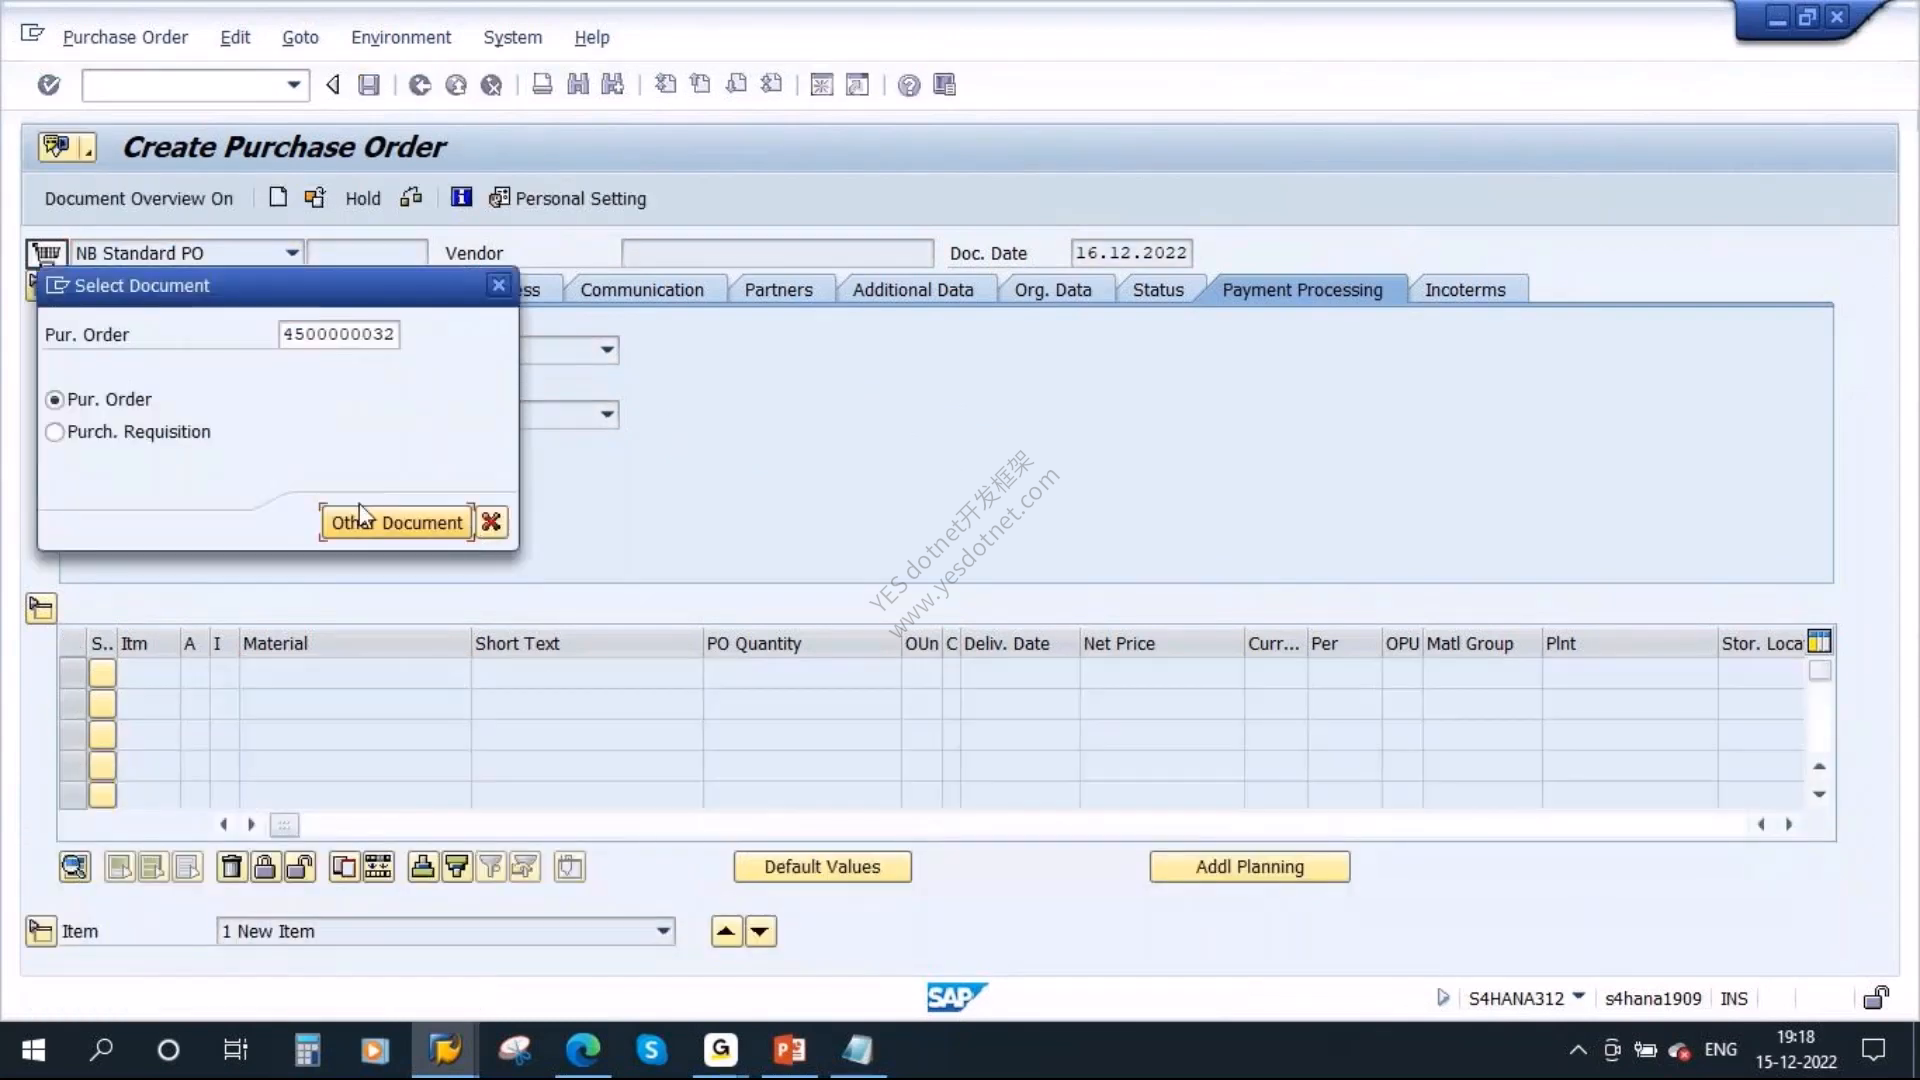This screenshot has height=1080, width=1920.
Task: Click Document Overview On
Action: (139, 199)
